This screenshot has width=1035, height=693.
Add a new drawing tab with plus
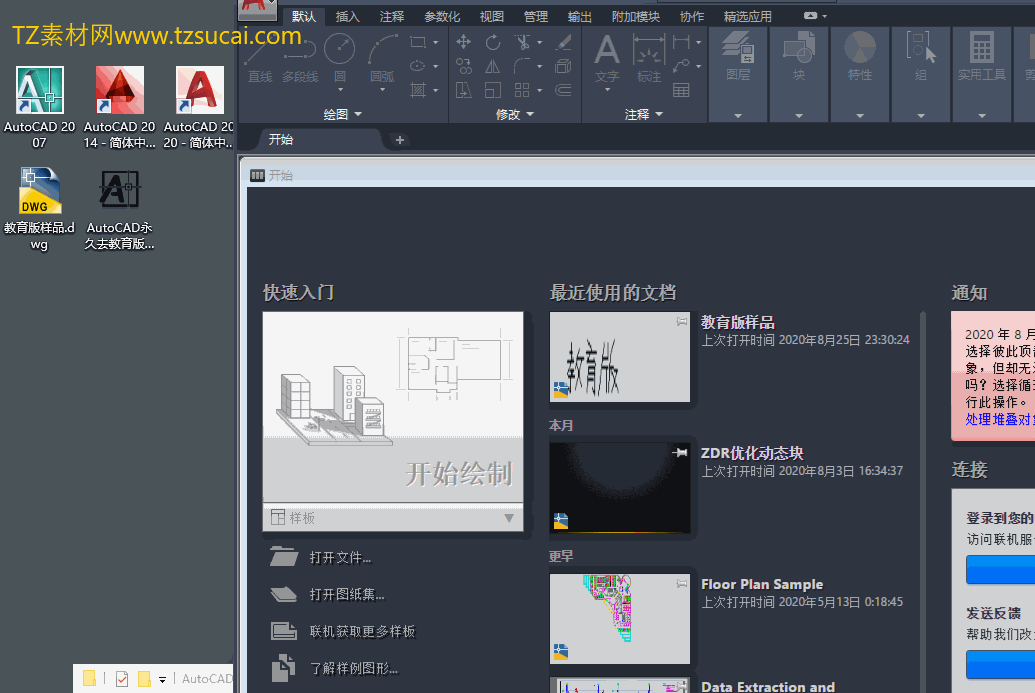399,140
